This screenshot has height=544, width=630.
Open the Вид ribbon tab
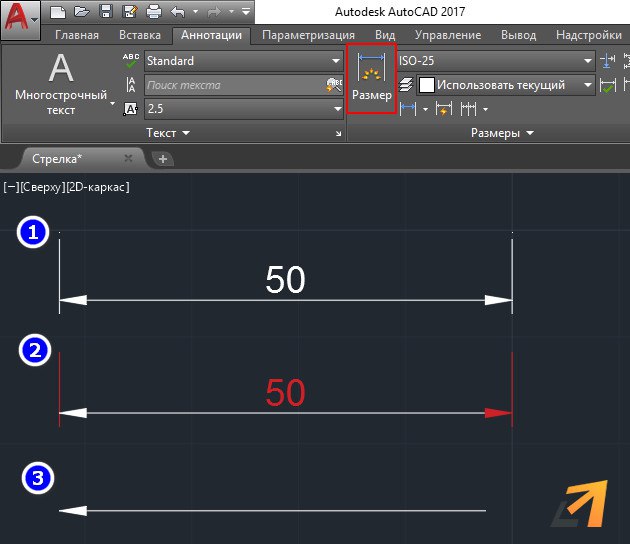click(385, 35)
